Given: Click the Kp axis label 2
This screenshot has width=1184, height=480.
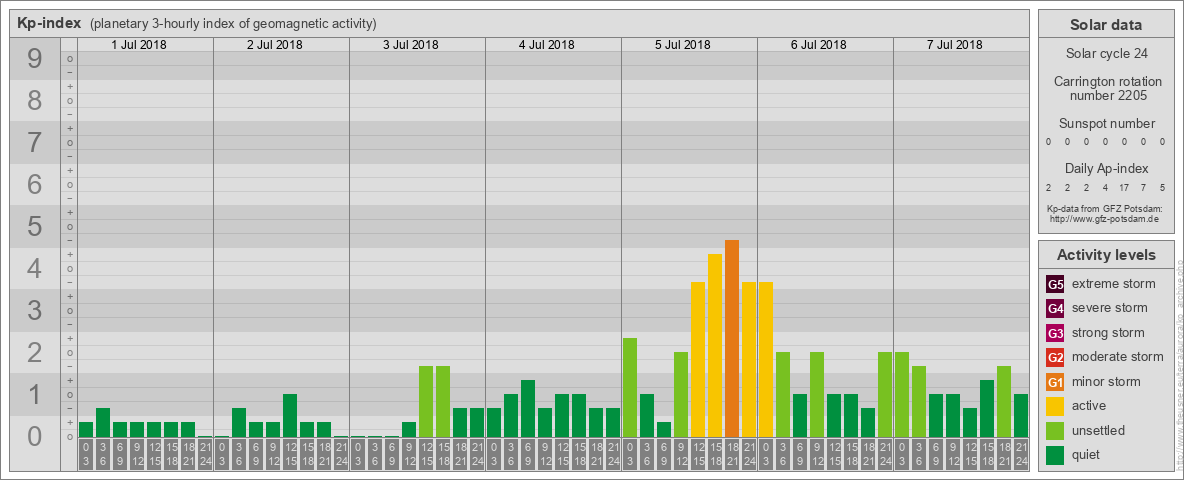Looking at the screenshot, I should coord(35,352).
